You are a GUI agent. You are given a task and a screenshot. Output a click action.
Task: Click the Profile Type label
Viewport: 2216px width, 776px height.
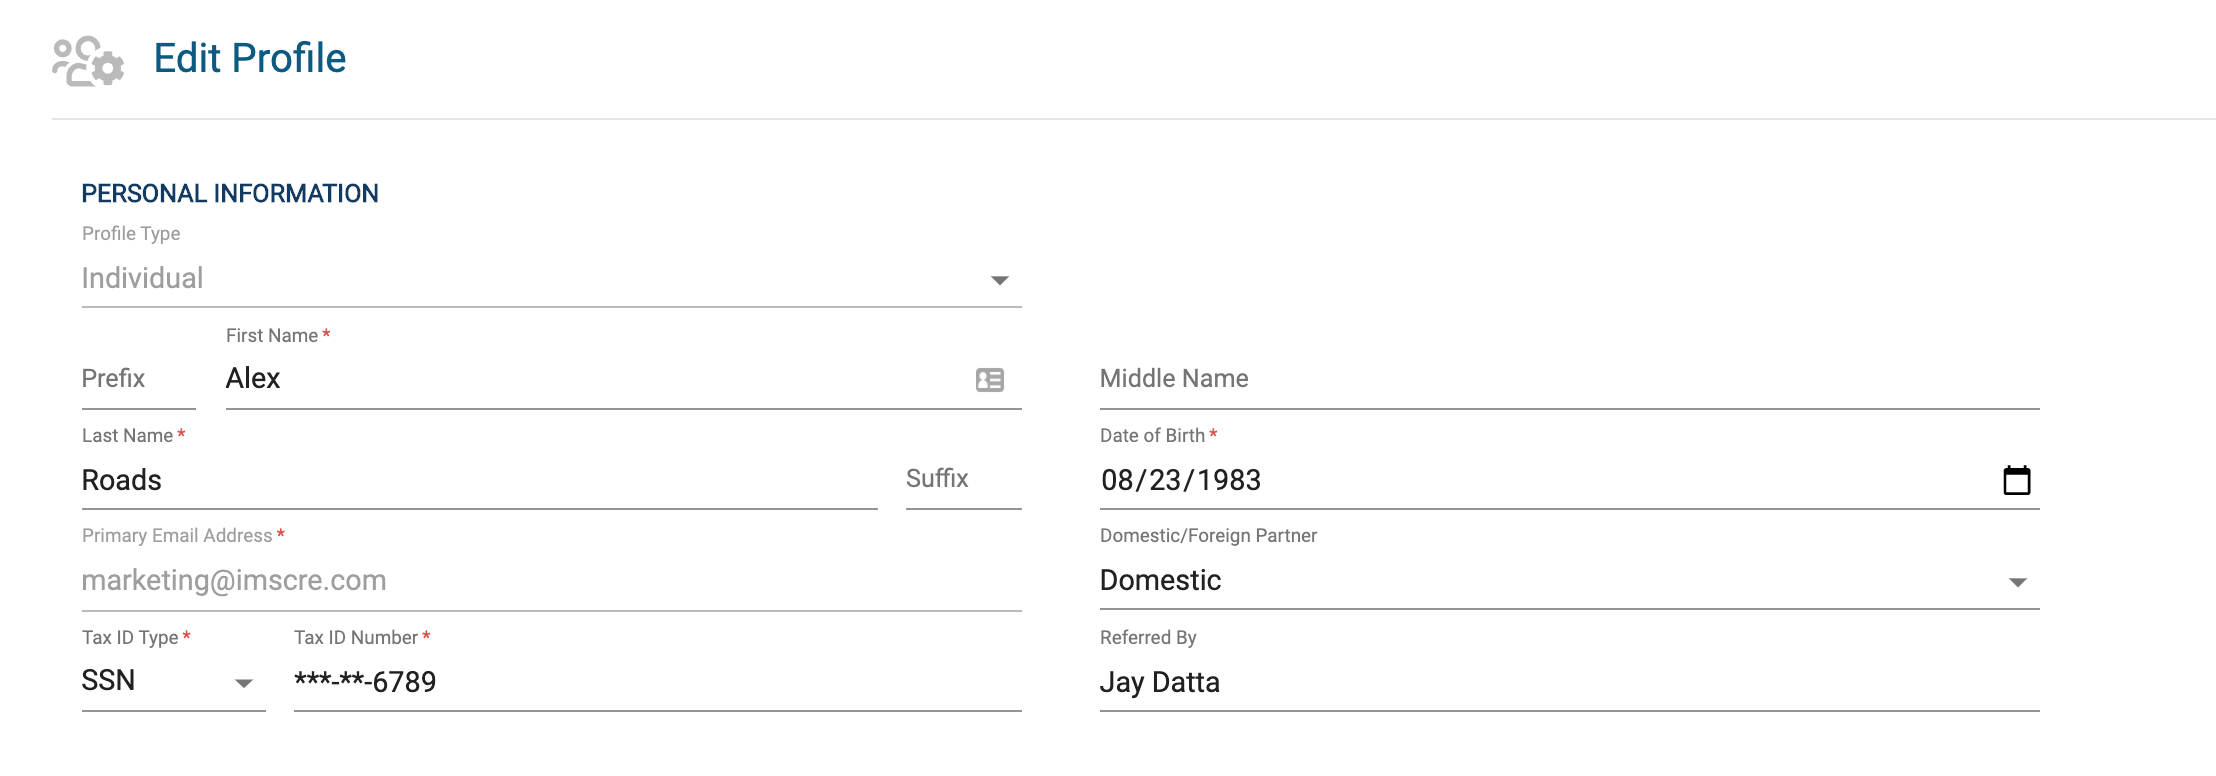point(131,234)
